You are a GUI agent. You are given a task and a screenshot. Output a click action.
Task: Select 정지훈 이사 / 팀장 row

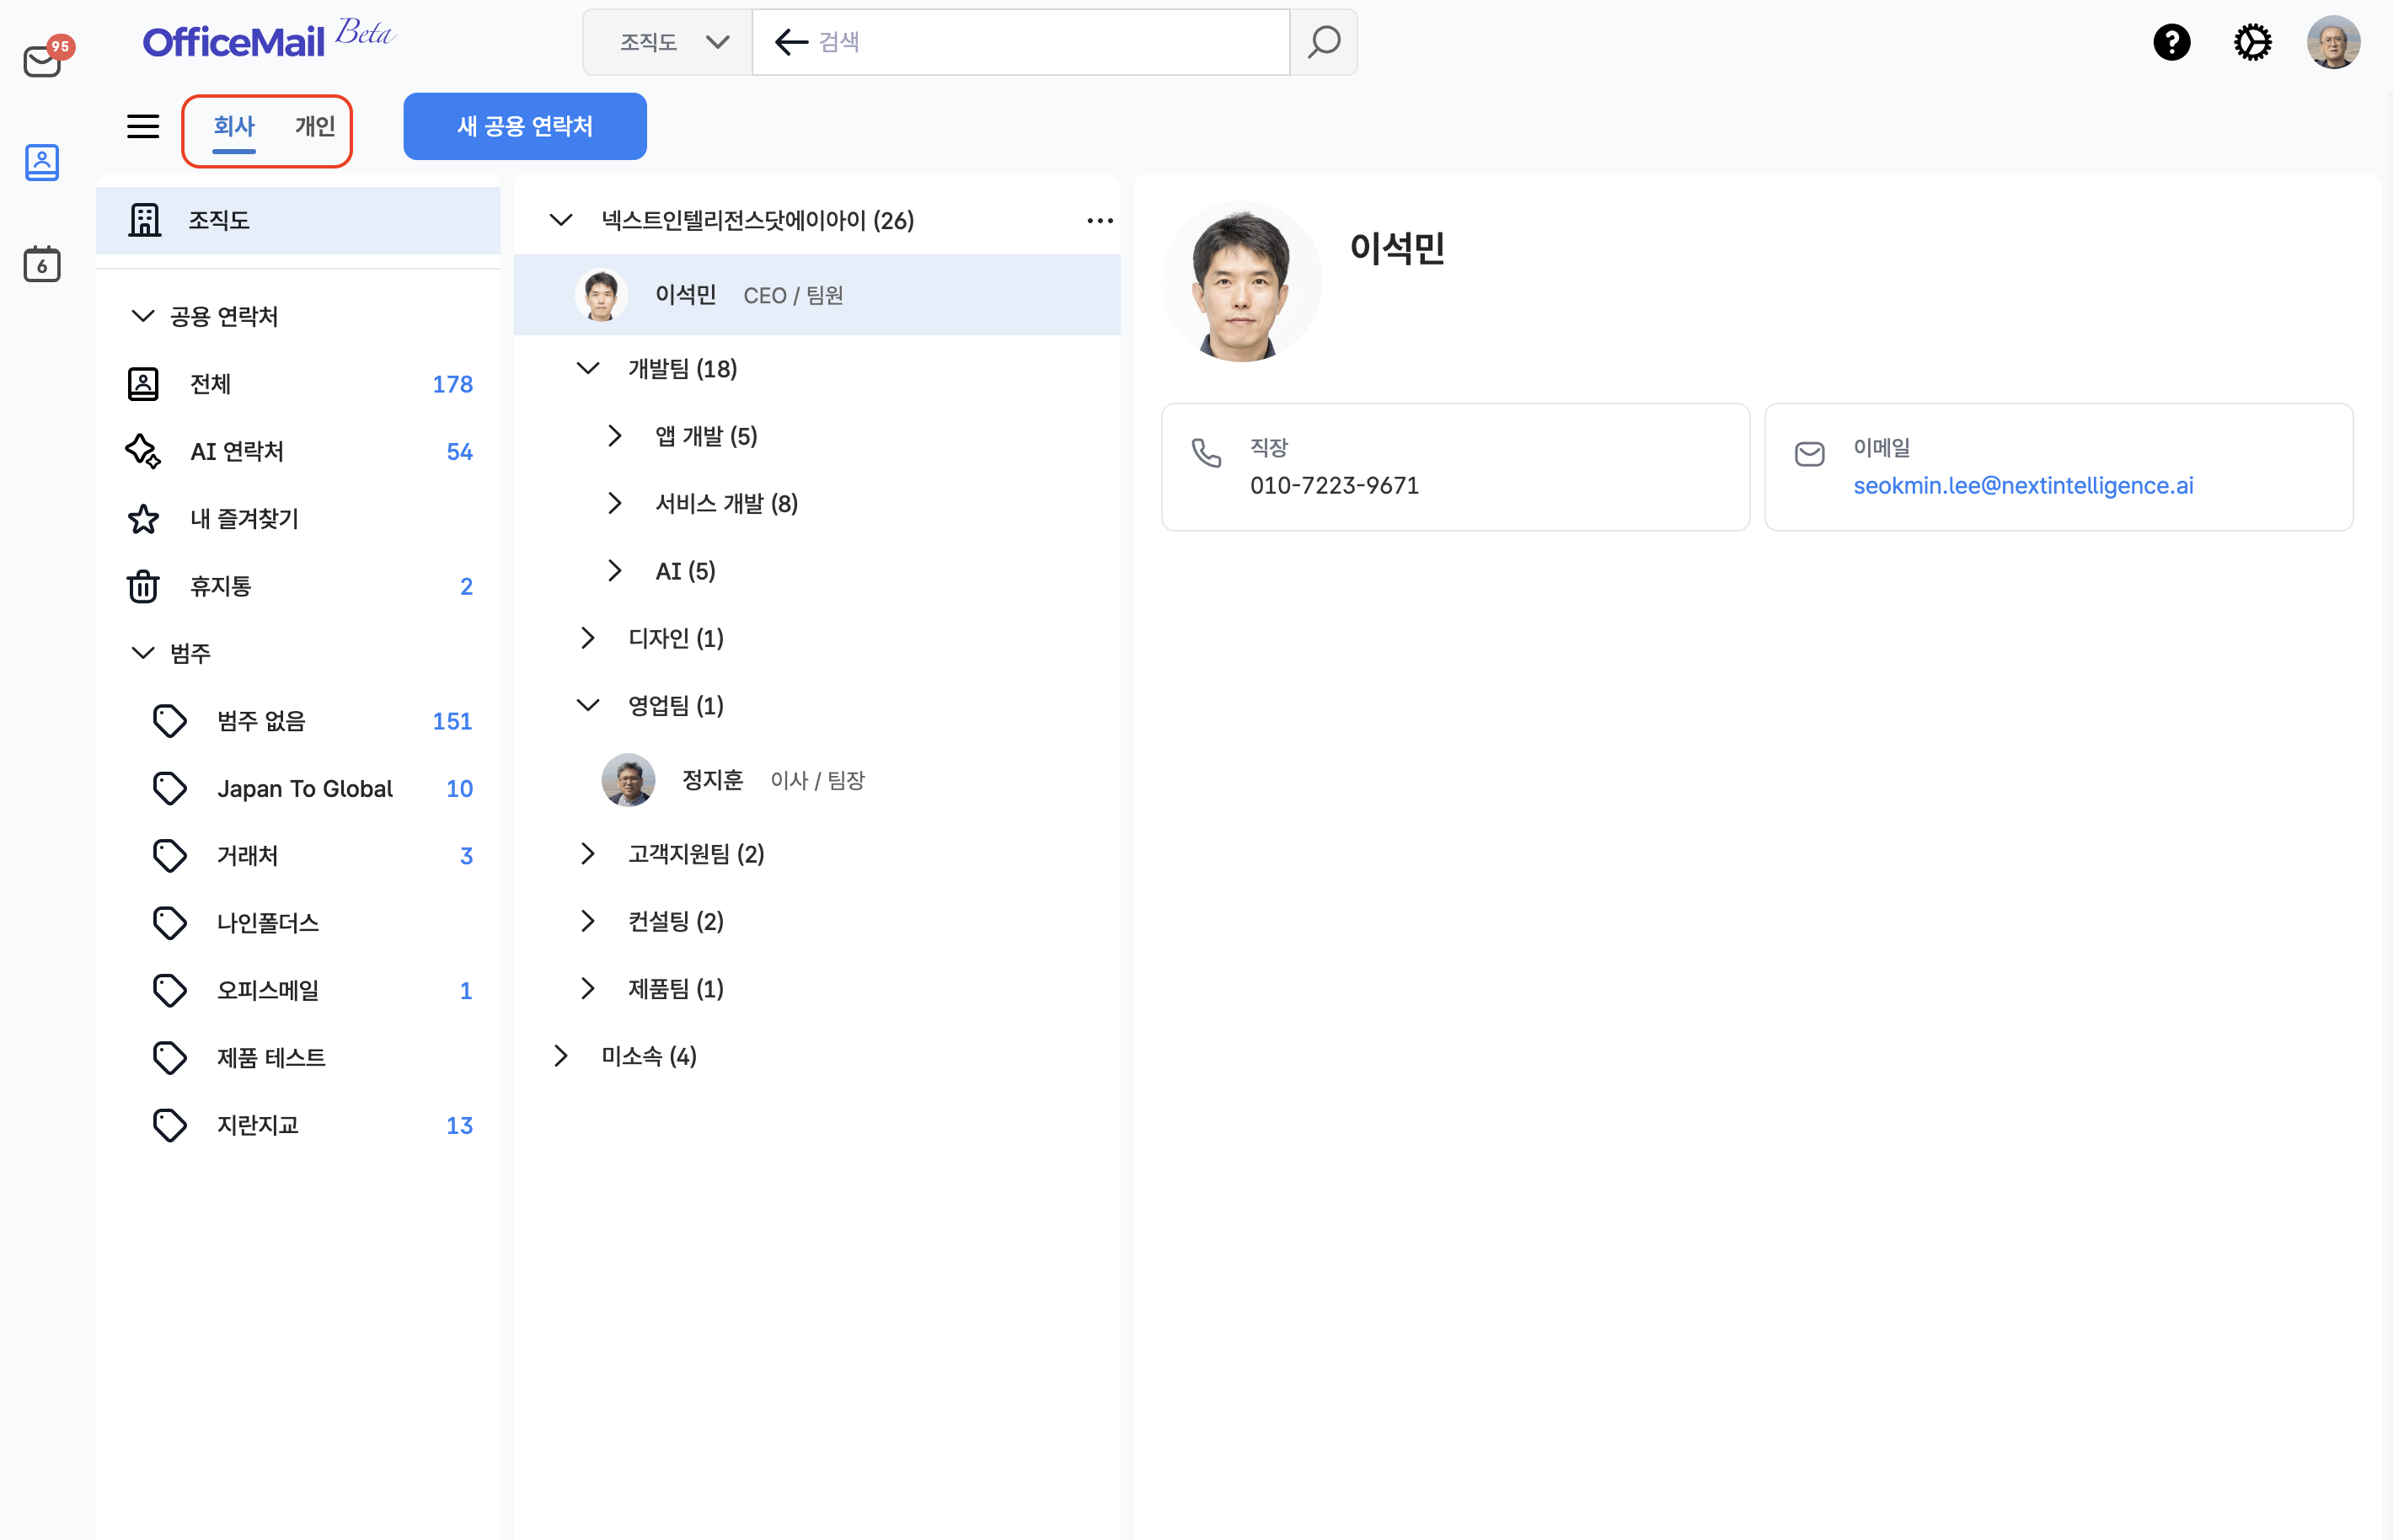click(817, 780)
